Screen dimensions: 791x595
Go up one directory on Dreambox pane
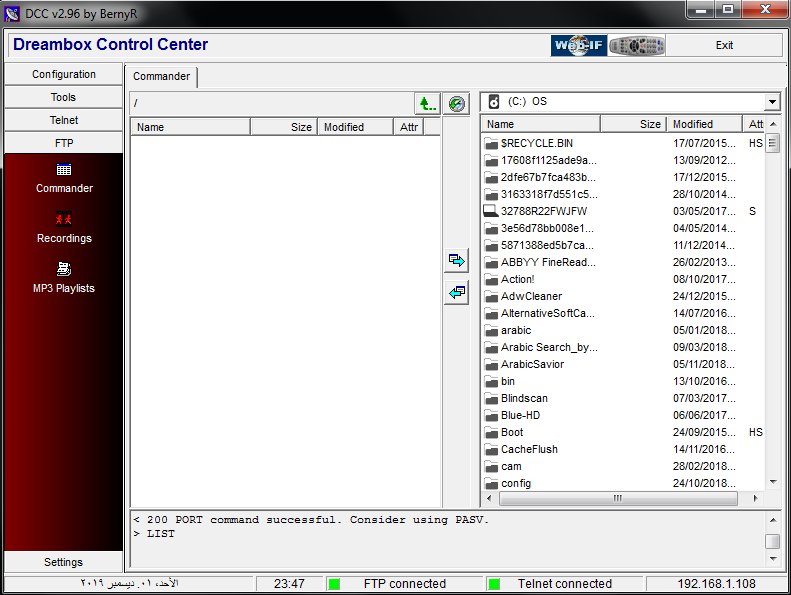click(x=427, y=104)
